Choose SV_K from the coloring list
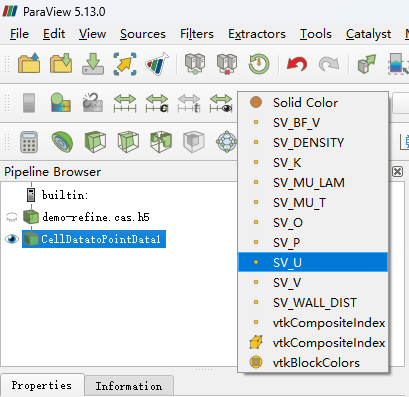 [313, 162]
